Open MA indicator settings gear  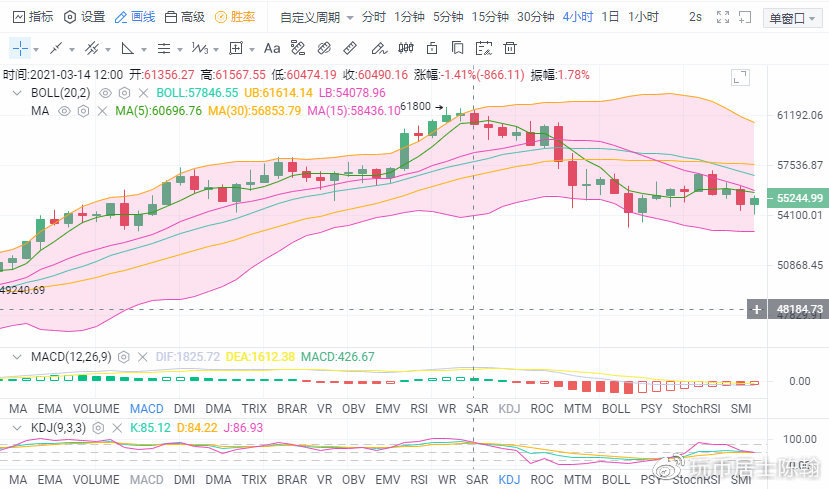84,111
